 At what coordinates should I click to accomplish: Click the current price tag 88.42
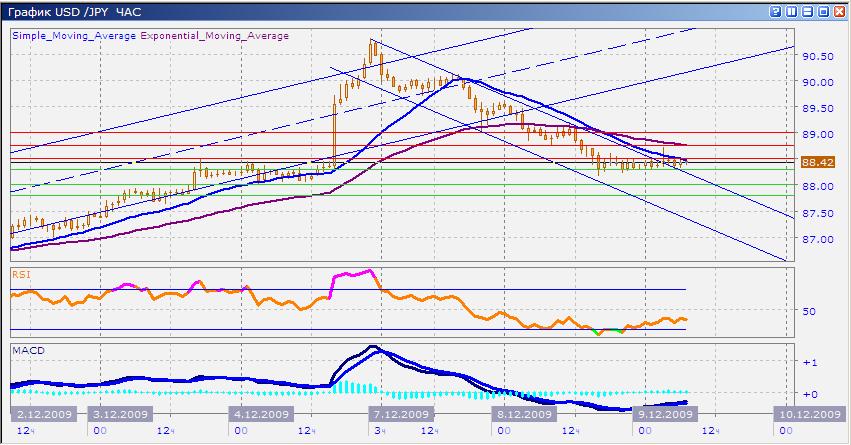[818, 160]
